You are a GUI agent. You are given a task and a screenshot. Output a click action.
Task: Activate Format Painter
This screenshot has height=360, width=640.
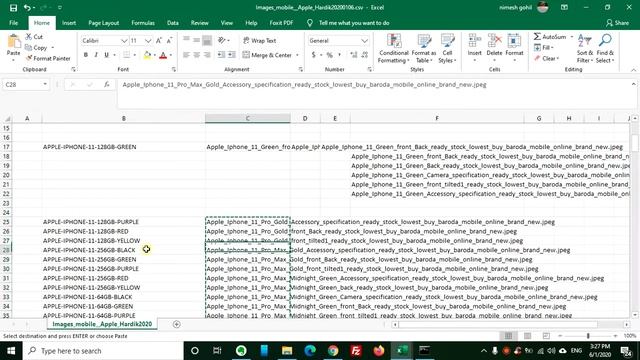point(48,58)
